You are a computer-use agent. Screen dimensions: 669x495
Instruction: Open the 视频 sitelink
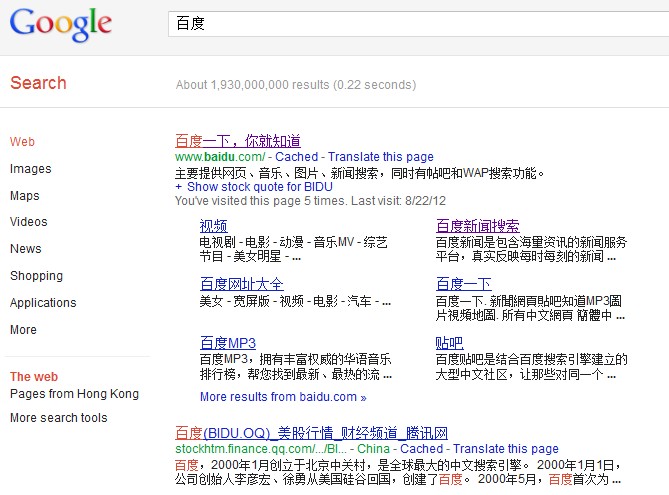coord(213,226)
